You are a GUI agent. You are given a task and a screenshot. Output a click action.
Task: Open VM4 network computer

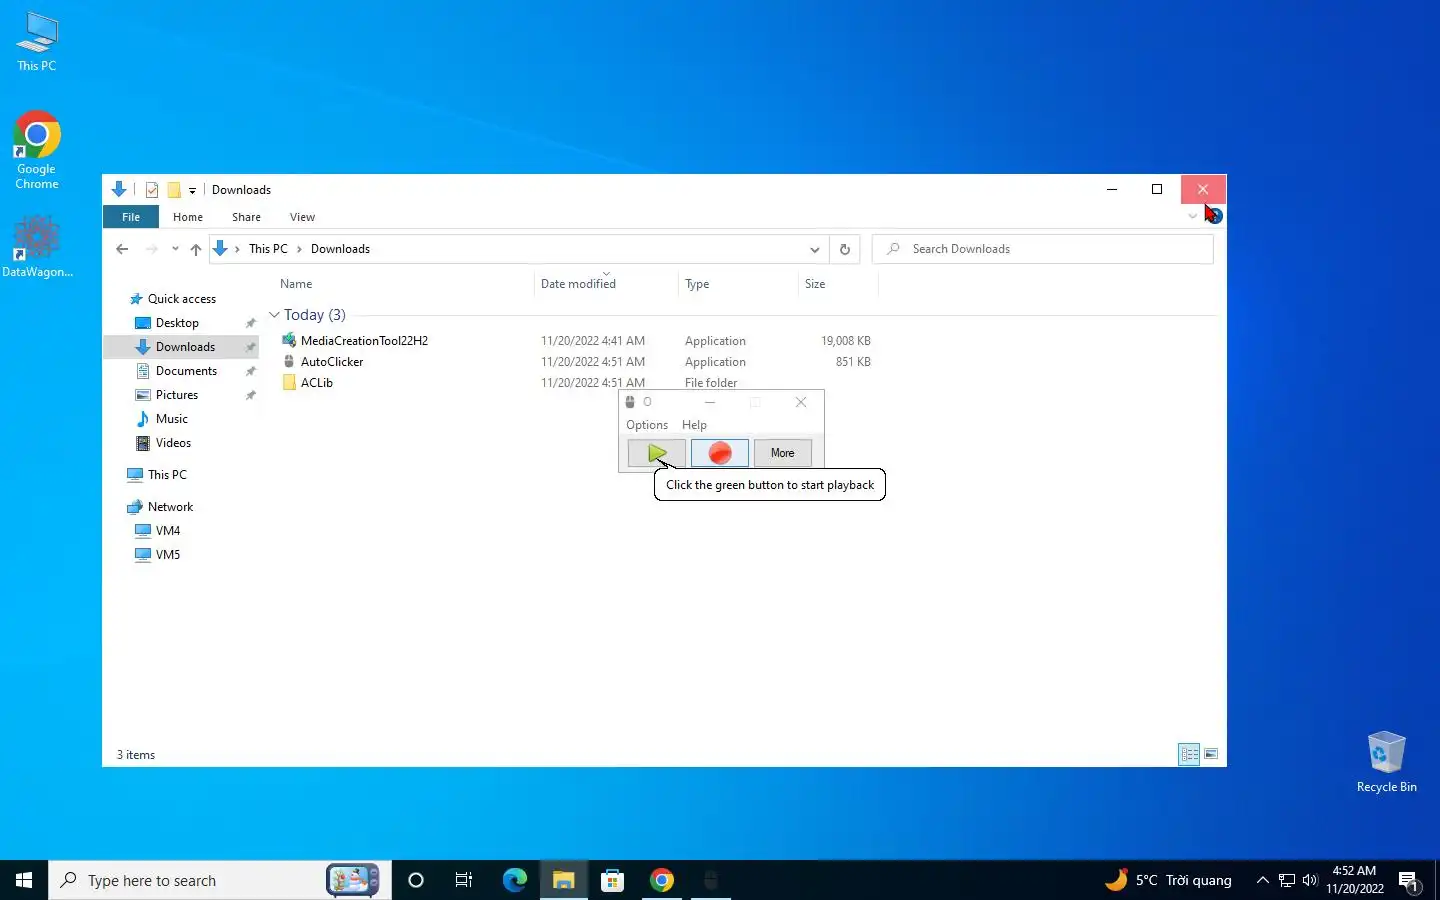coord(168,531)
